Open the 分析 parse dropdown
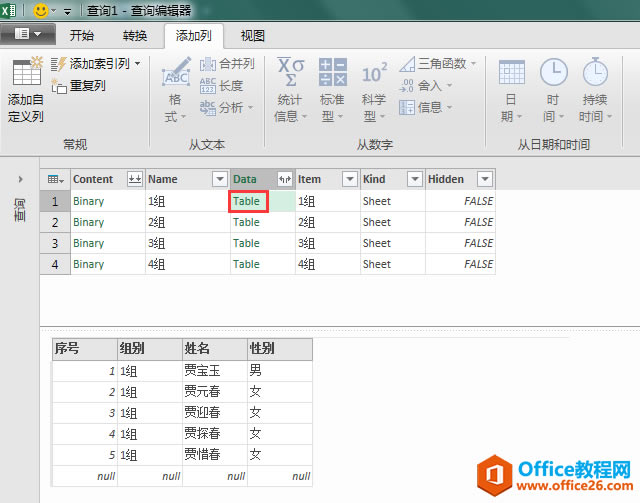The height and width of the screenshot is (503, 640). [x=227, y=108]
